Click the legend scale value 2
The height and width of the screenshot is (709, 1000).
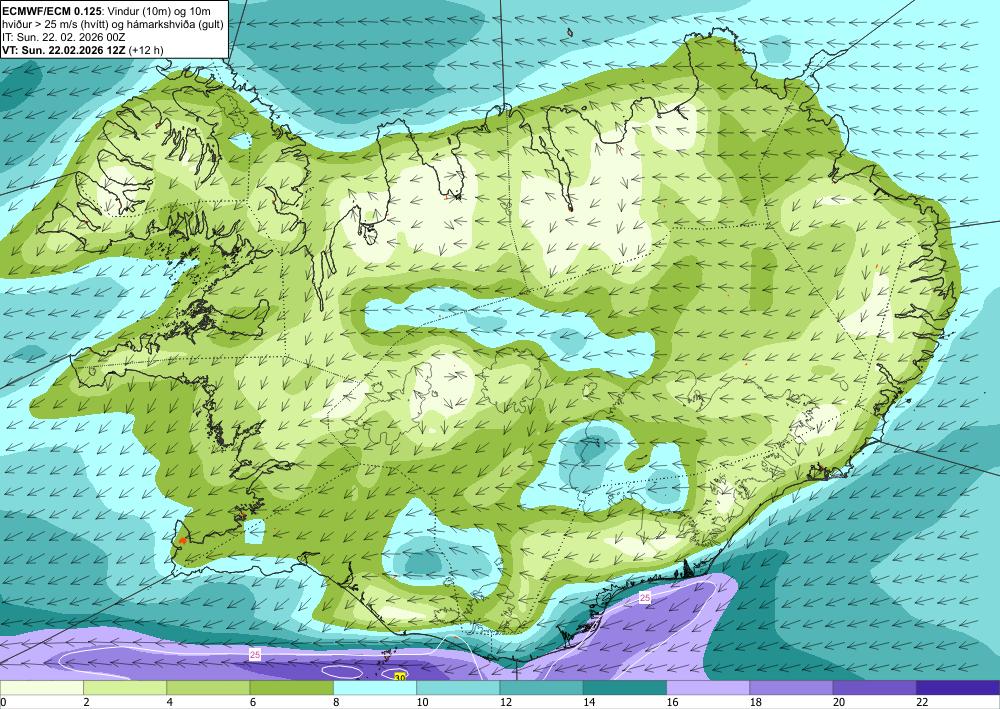(86, 702)
